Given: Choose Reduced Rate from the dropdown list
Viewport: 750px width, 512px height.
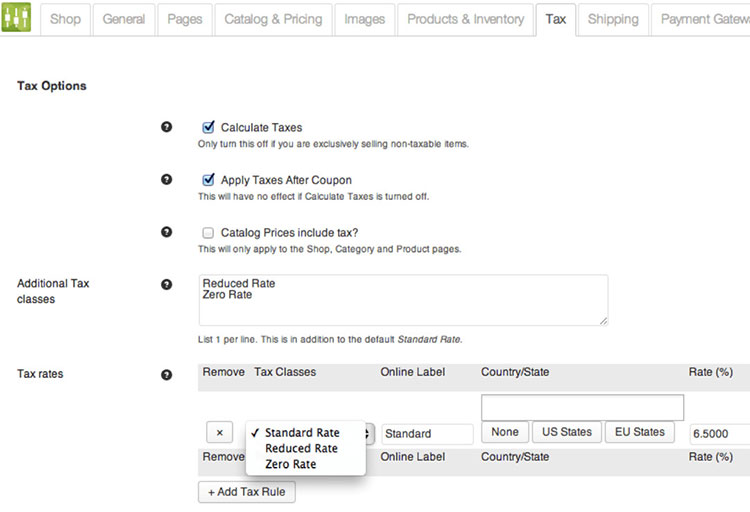Looking at the screenshot, I should click(x=301, y=449).
